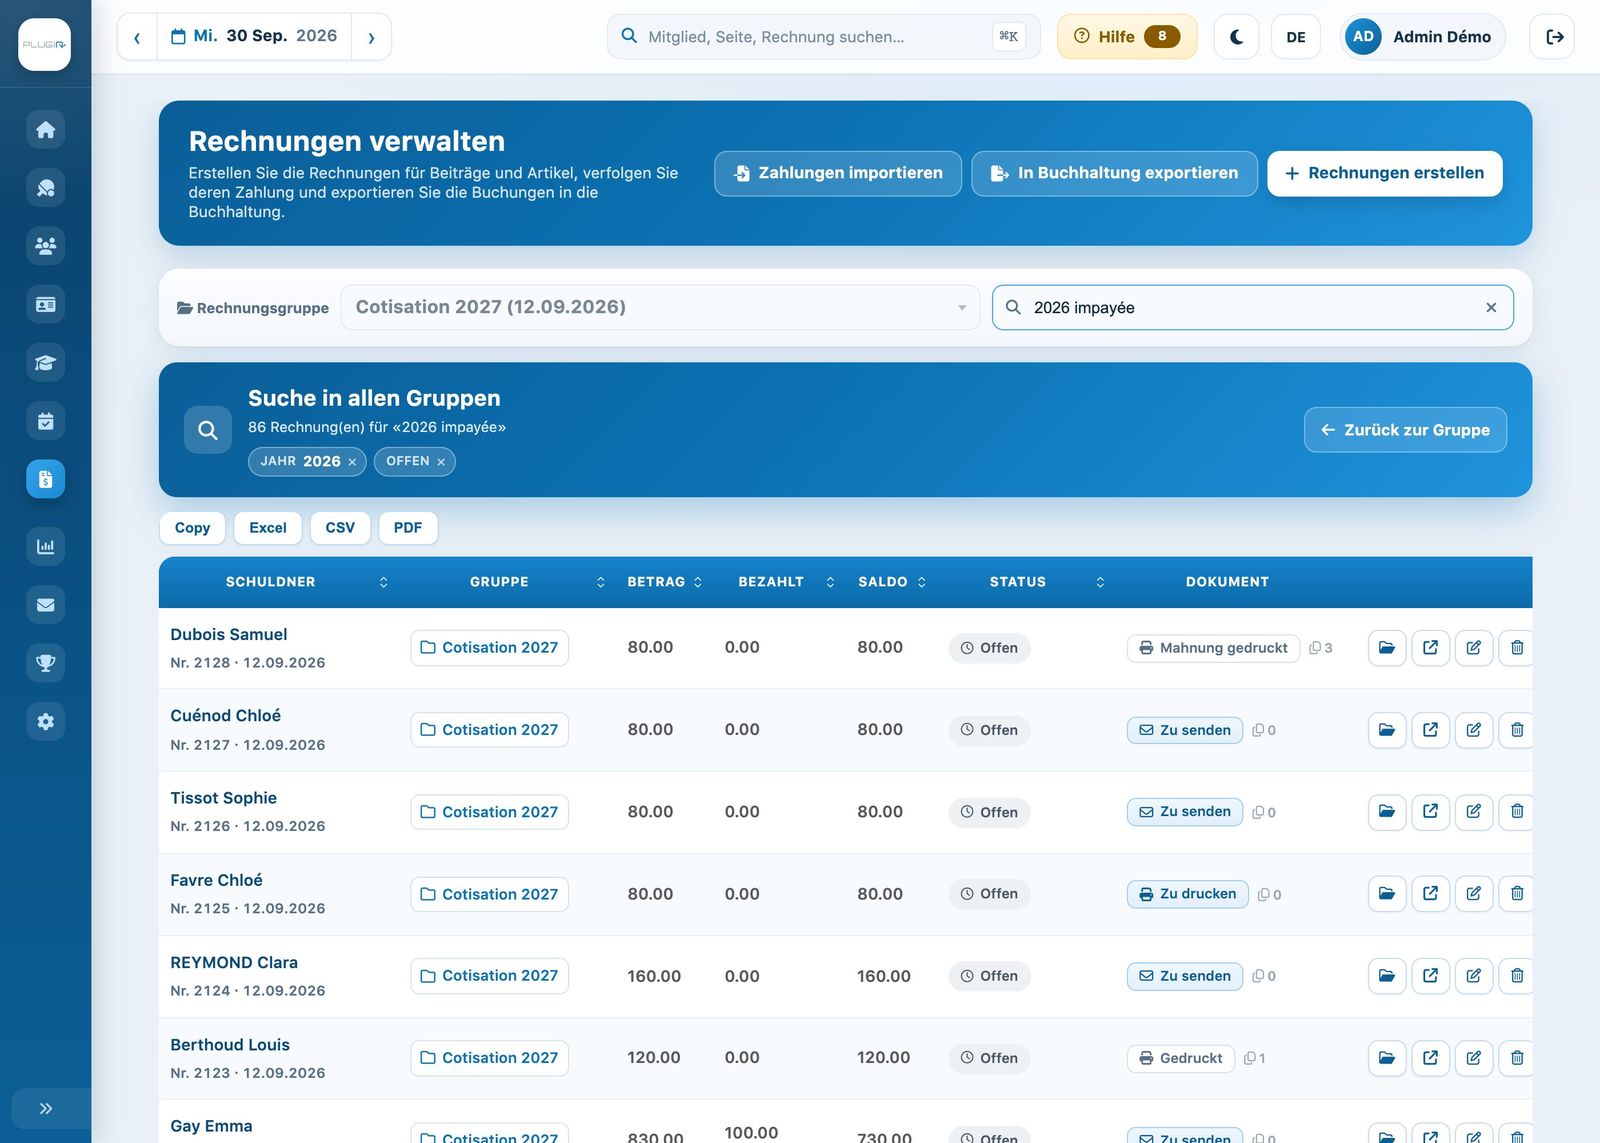Viewport: 1600px width, 1143px height.
Task: Open the home dashboard sidebar icon
Action: [45, 130]
